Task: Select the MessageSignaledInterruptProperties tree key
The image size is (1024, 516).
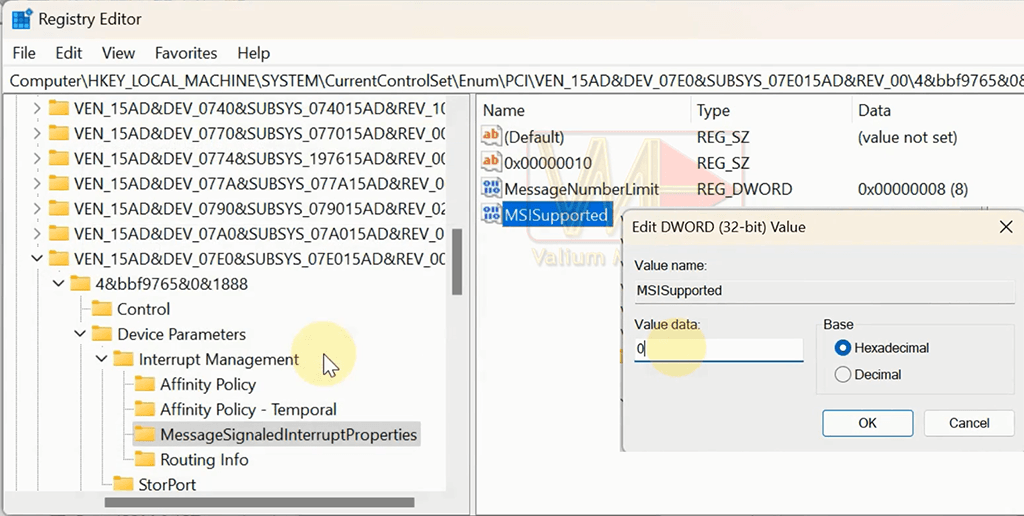Action: [288, 434]
